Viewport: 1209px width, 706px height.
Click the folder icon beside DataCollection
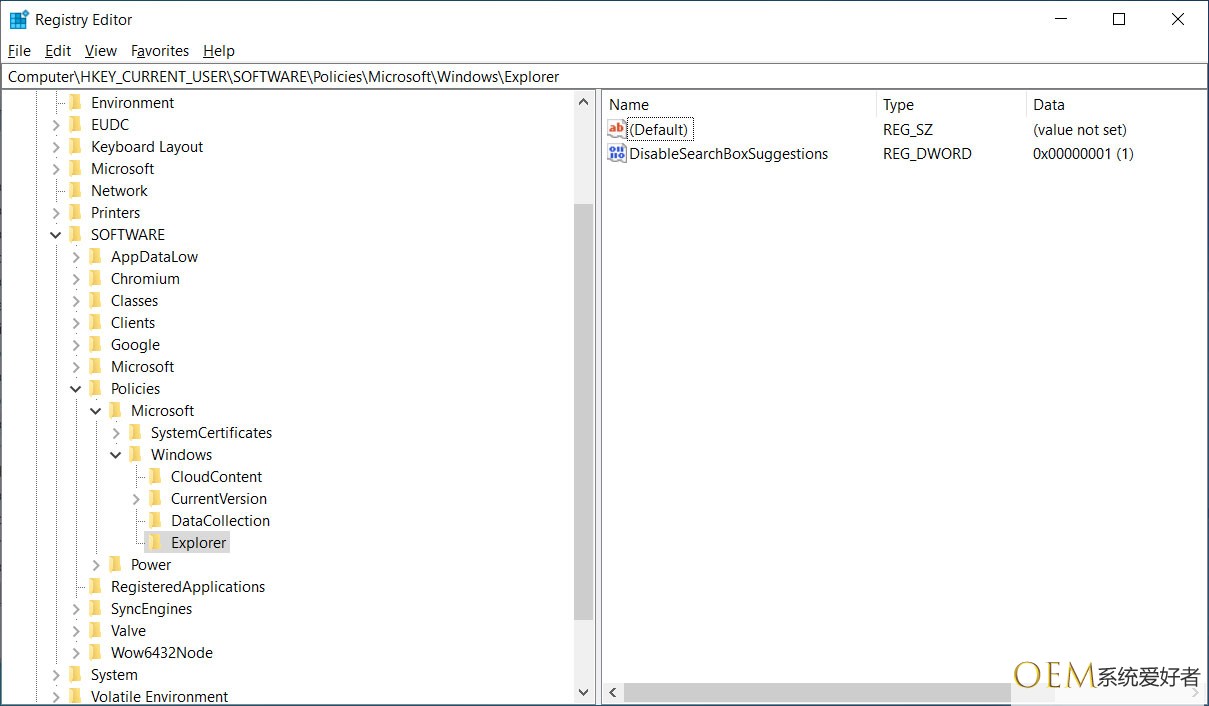tap(155, 521)
